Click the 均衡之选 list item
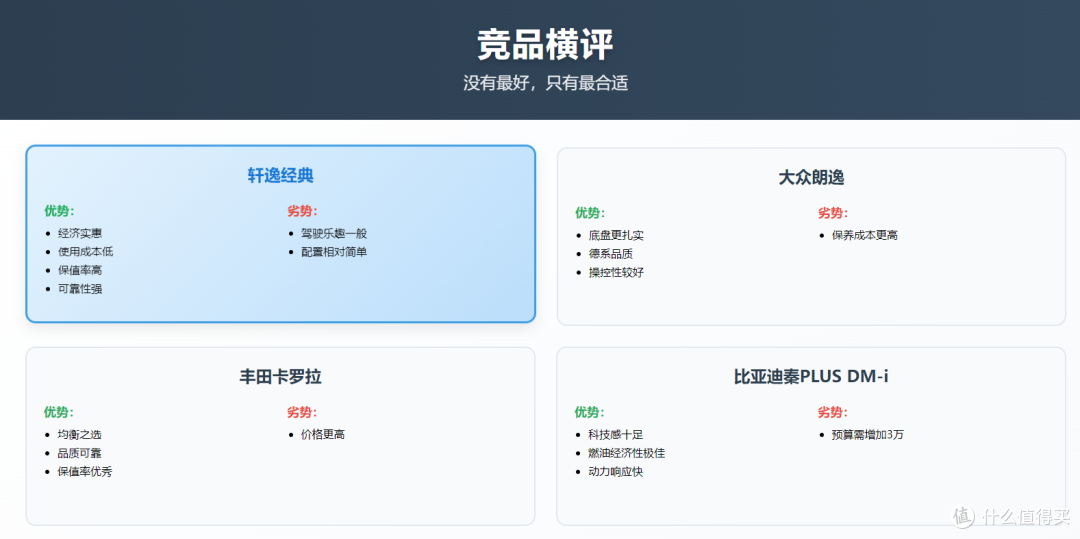1080x539 pixels. [x=80, y=435]
